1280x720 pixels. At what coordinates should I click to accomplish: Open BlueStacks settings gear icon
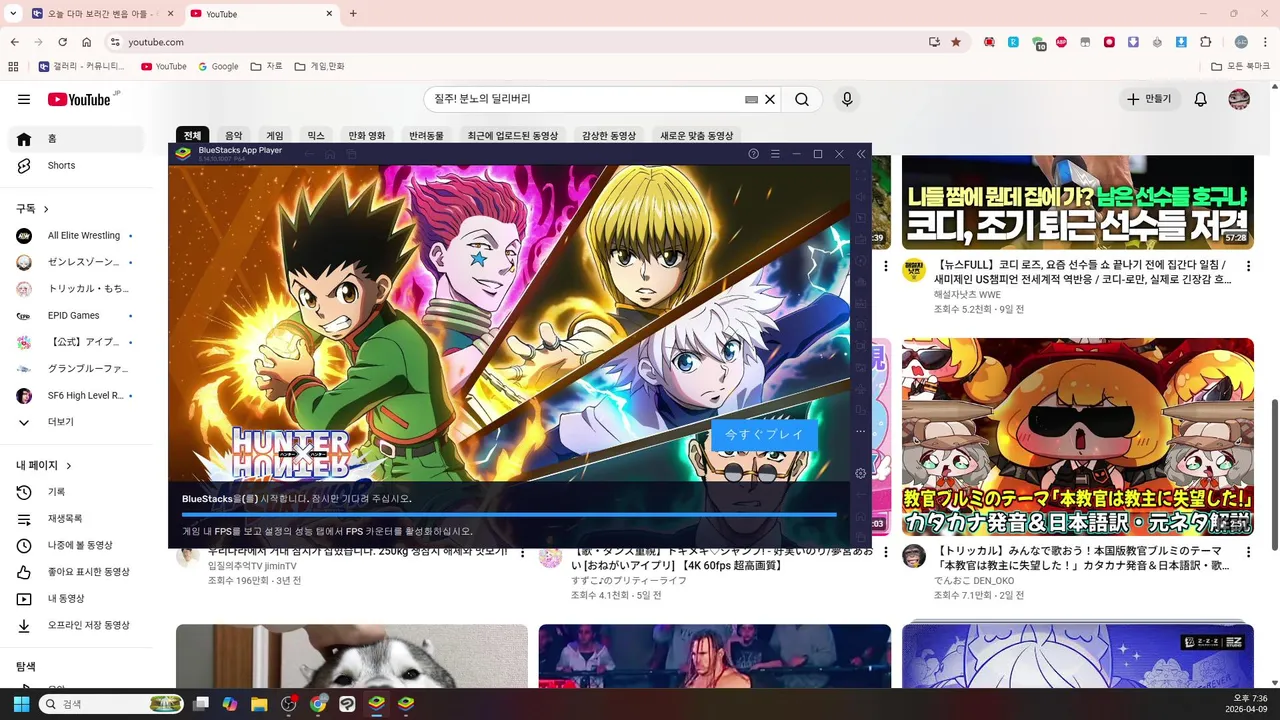(860, 473)
